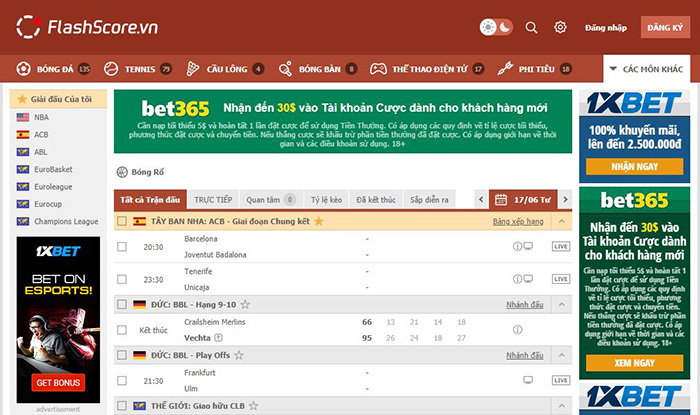Favorite Giao hữu CLB with star
Screen dimensions: 700x415
coord(254,406)
